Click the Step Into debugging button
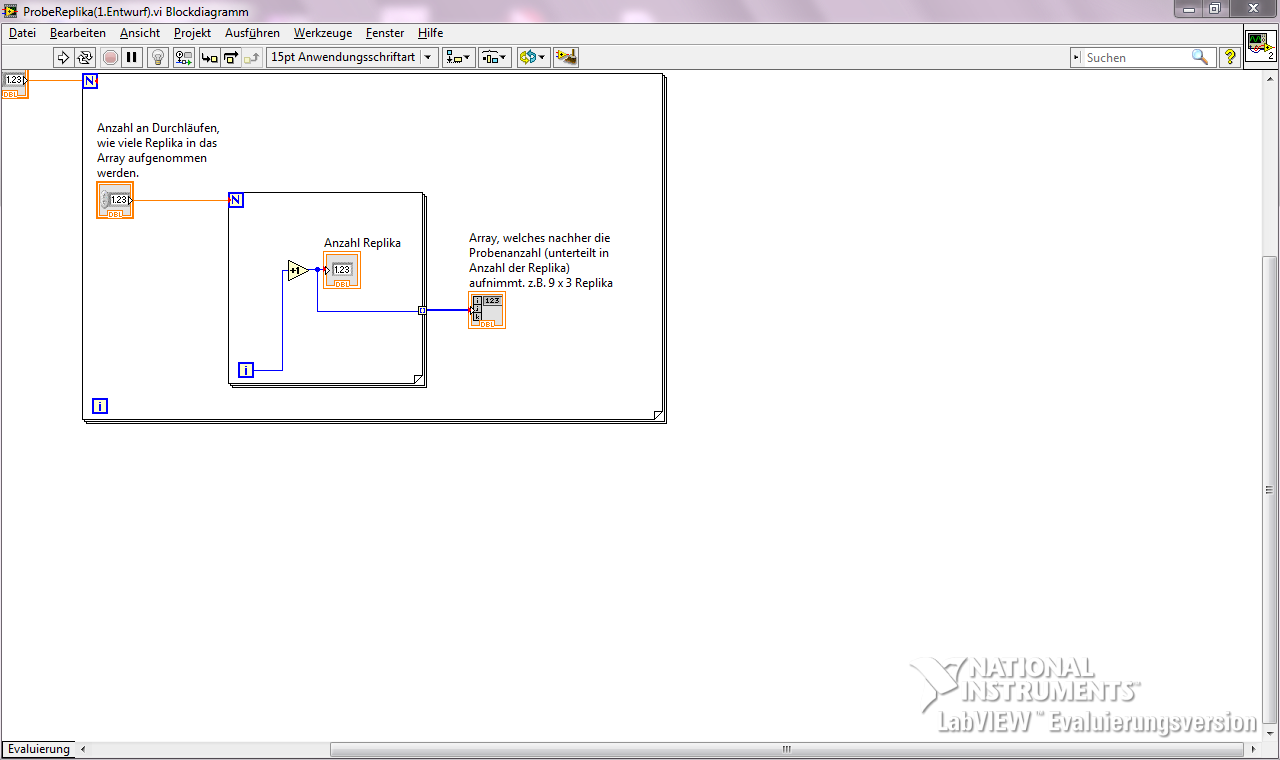 point(209,57)
